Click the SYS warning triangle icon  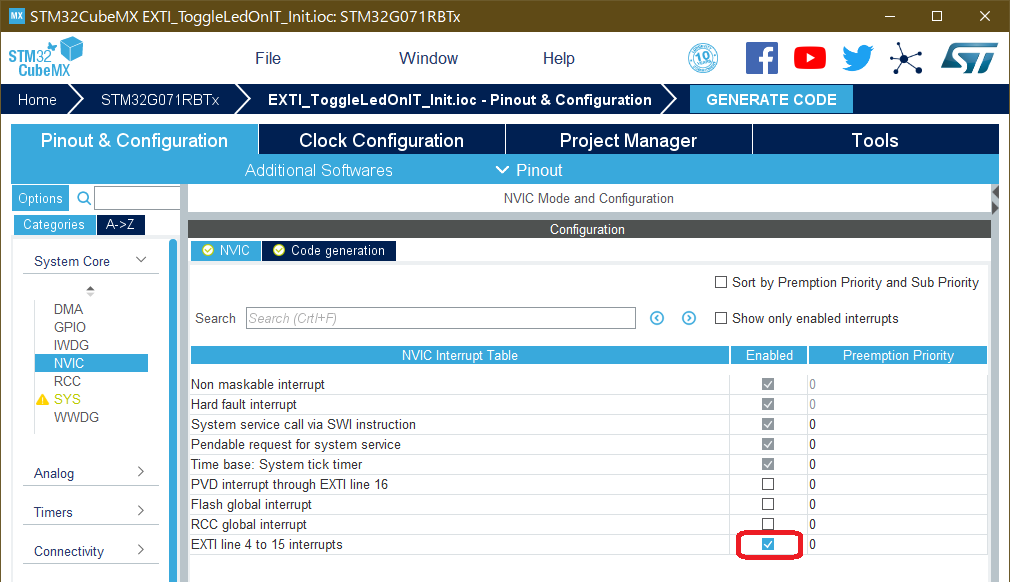click(43, 400)
